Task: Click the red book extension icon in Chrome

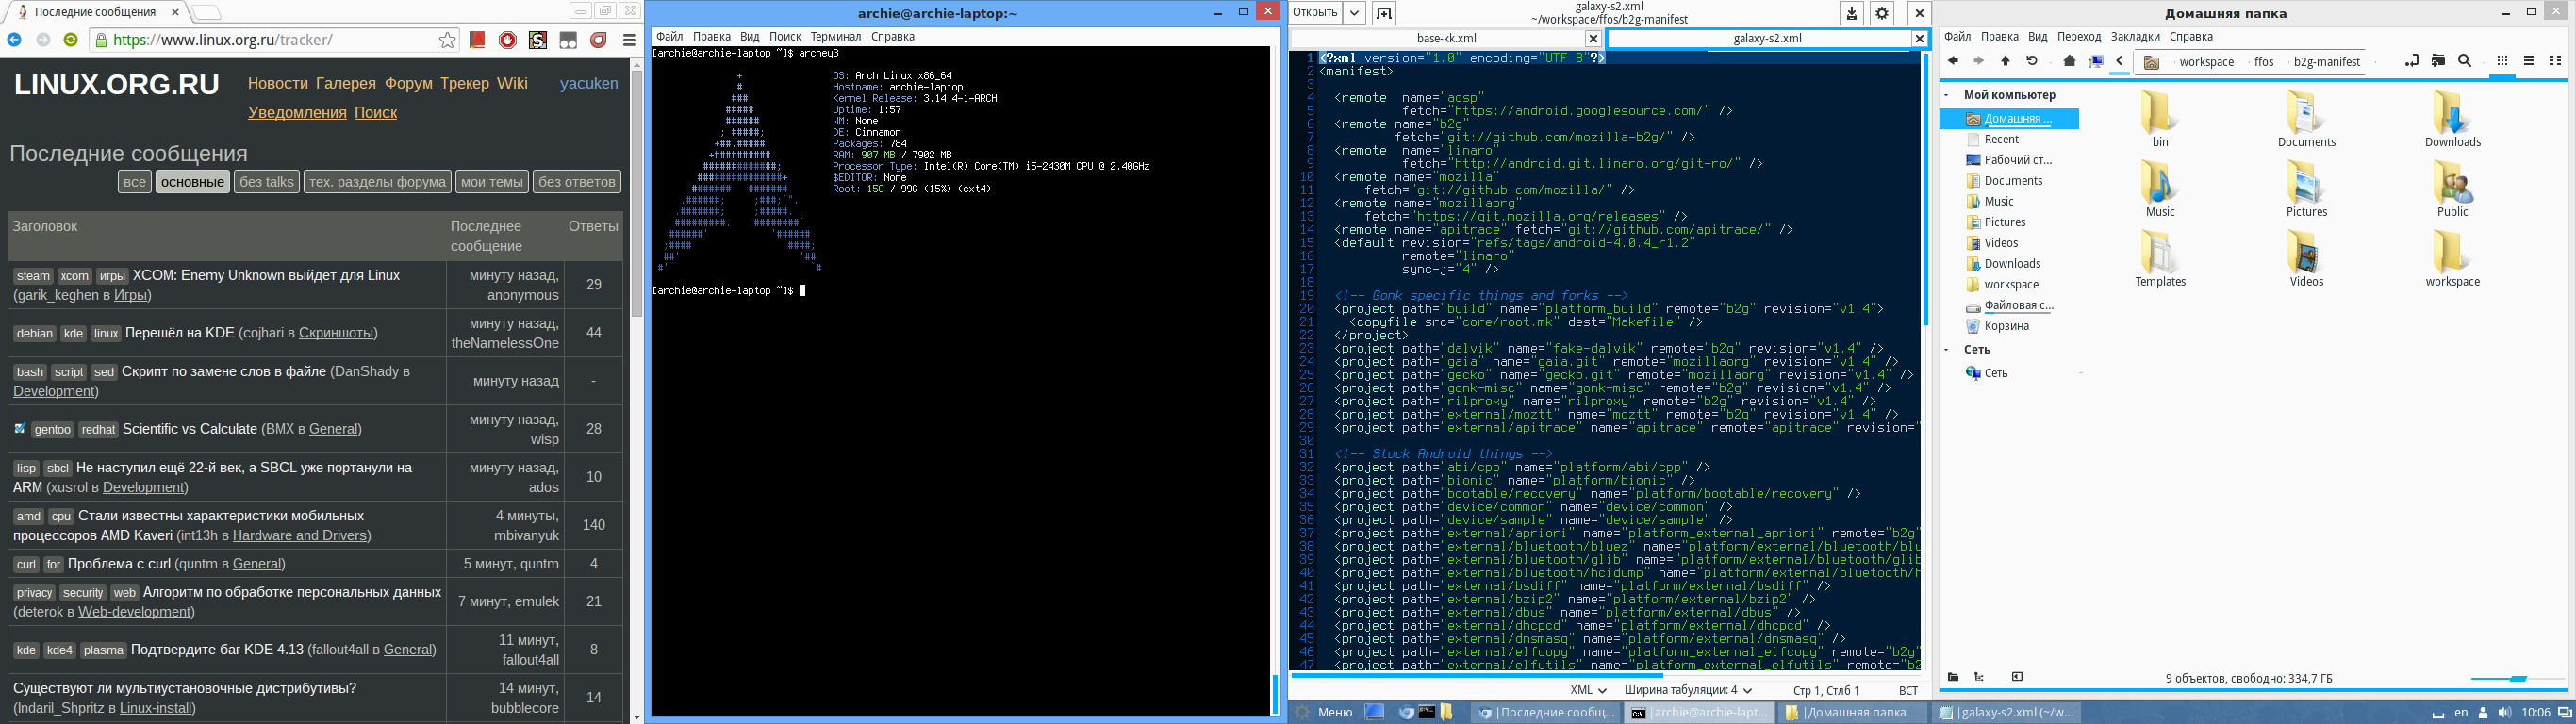Action: (478, 40)
